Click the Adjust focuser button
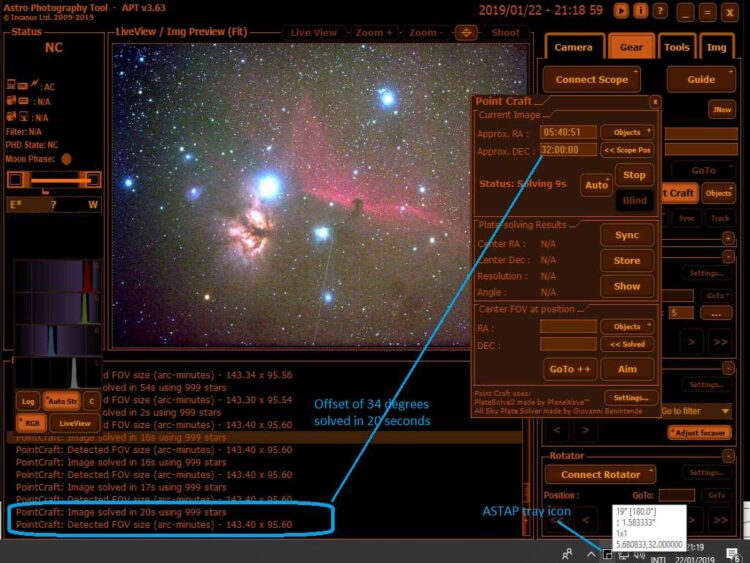The width and height of the screenshot is (750, 563). coord(699,432)
